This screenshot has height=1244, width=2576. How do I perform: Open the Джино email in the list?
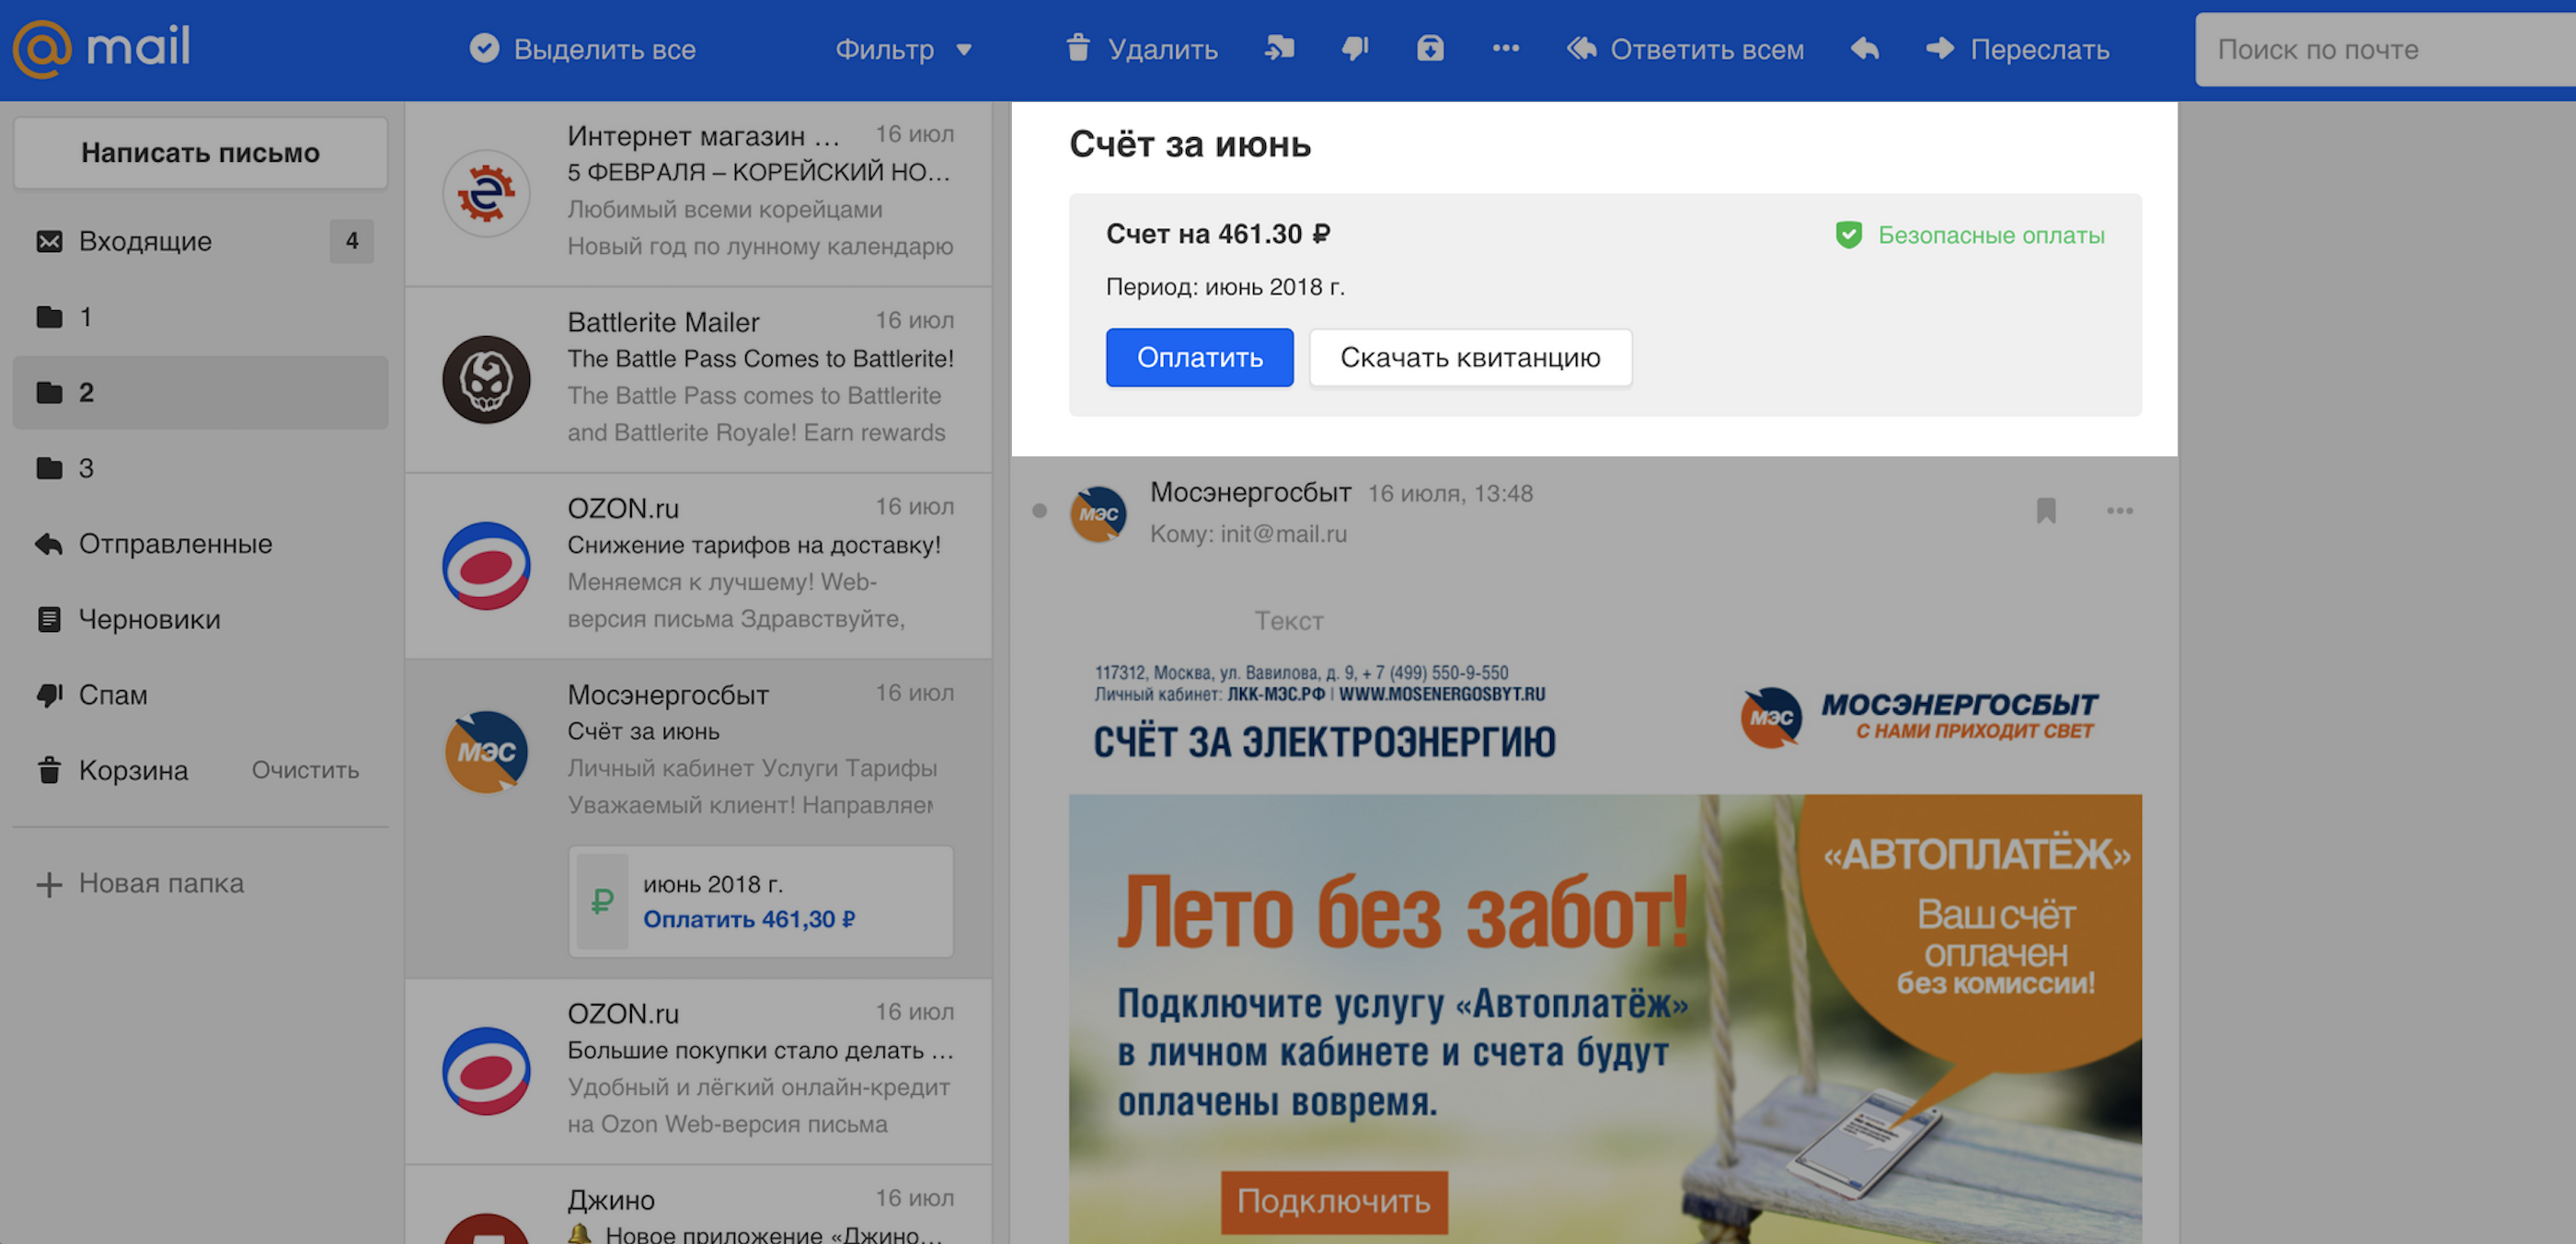tap(698, 1206)
